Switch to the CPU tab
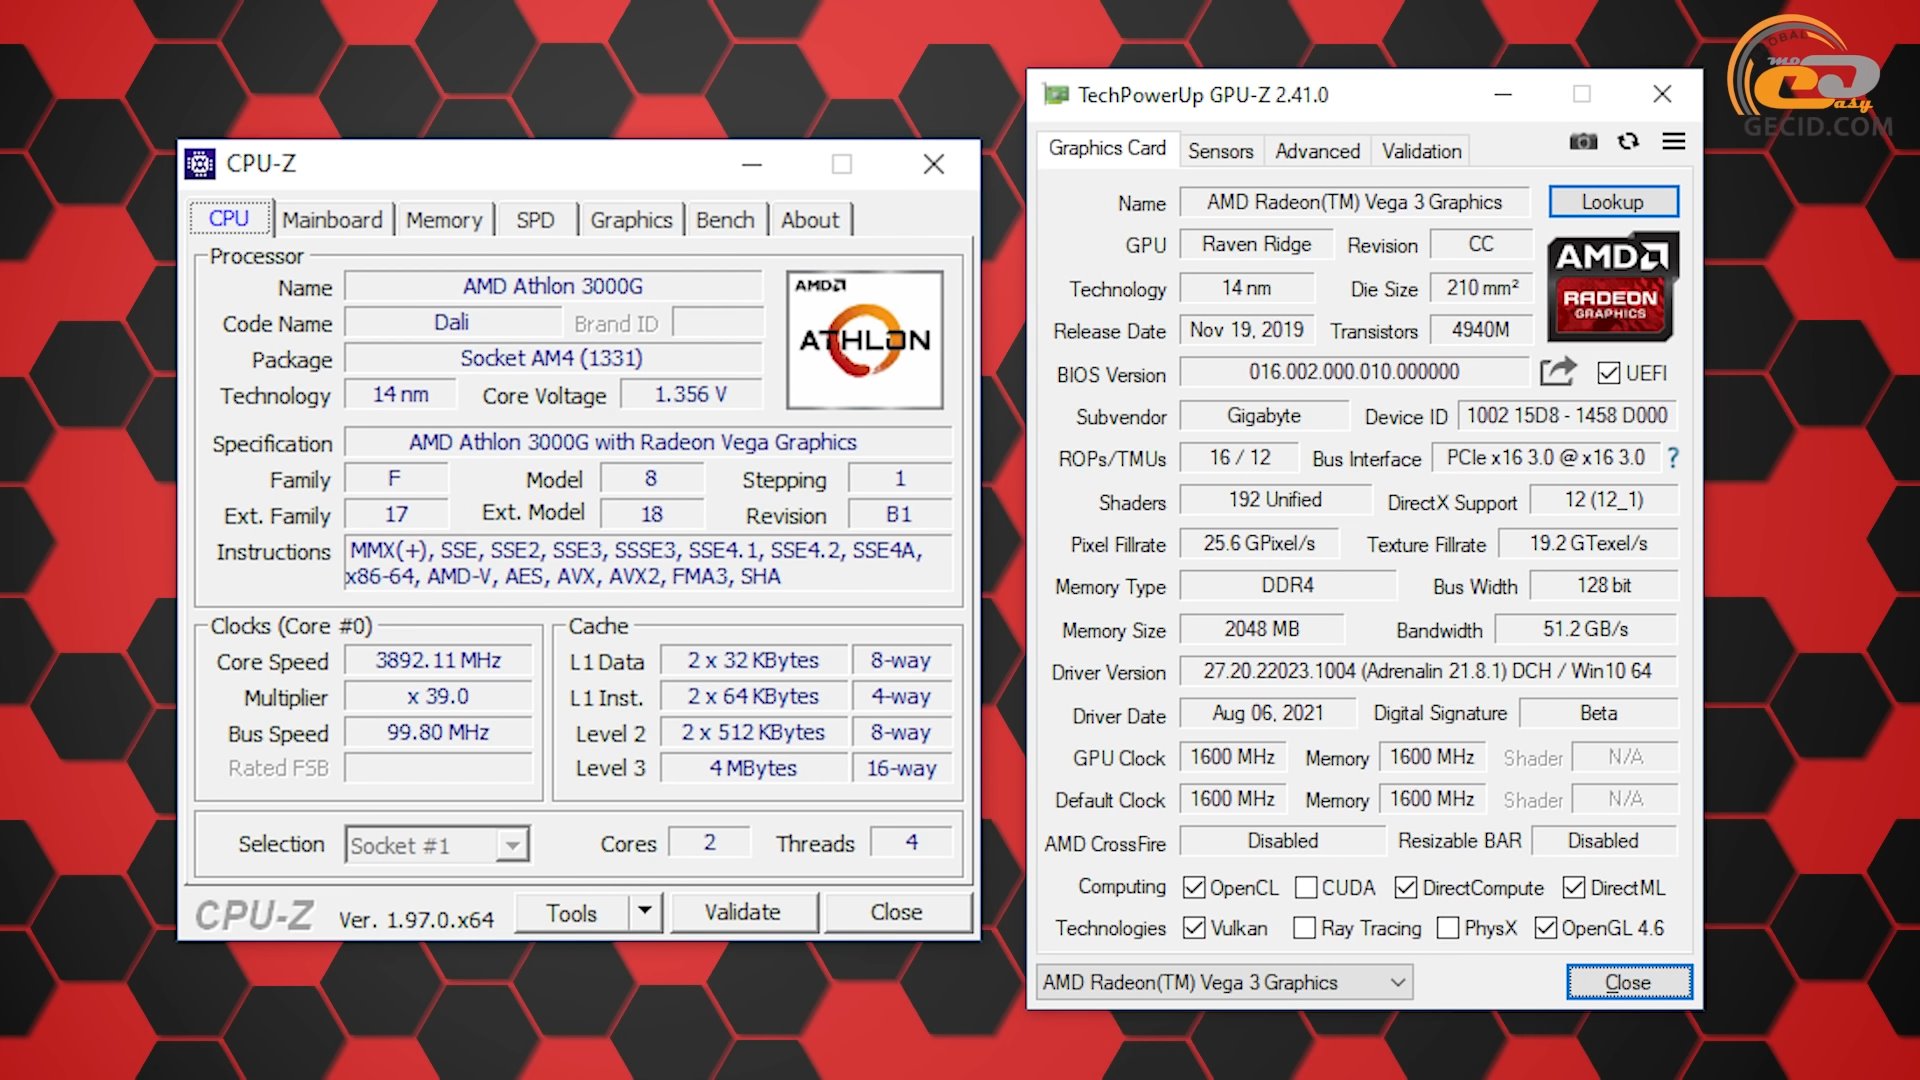 229,218
